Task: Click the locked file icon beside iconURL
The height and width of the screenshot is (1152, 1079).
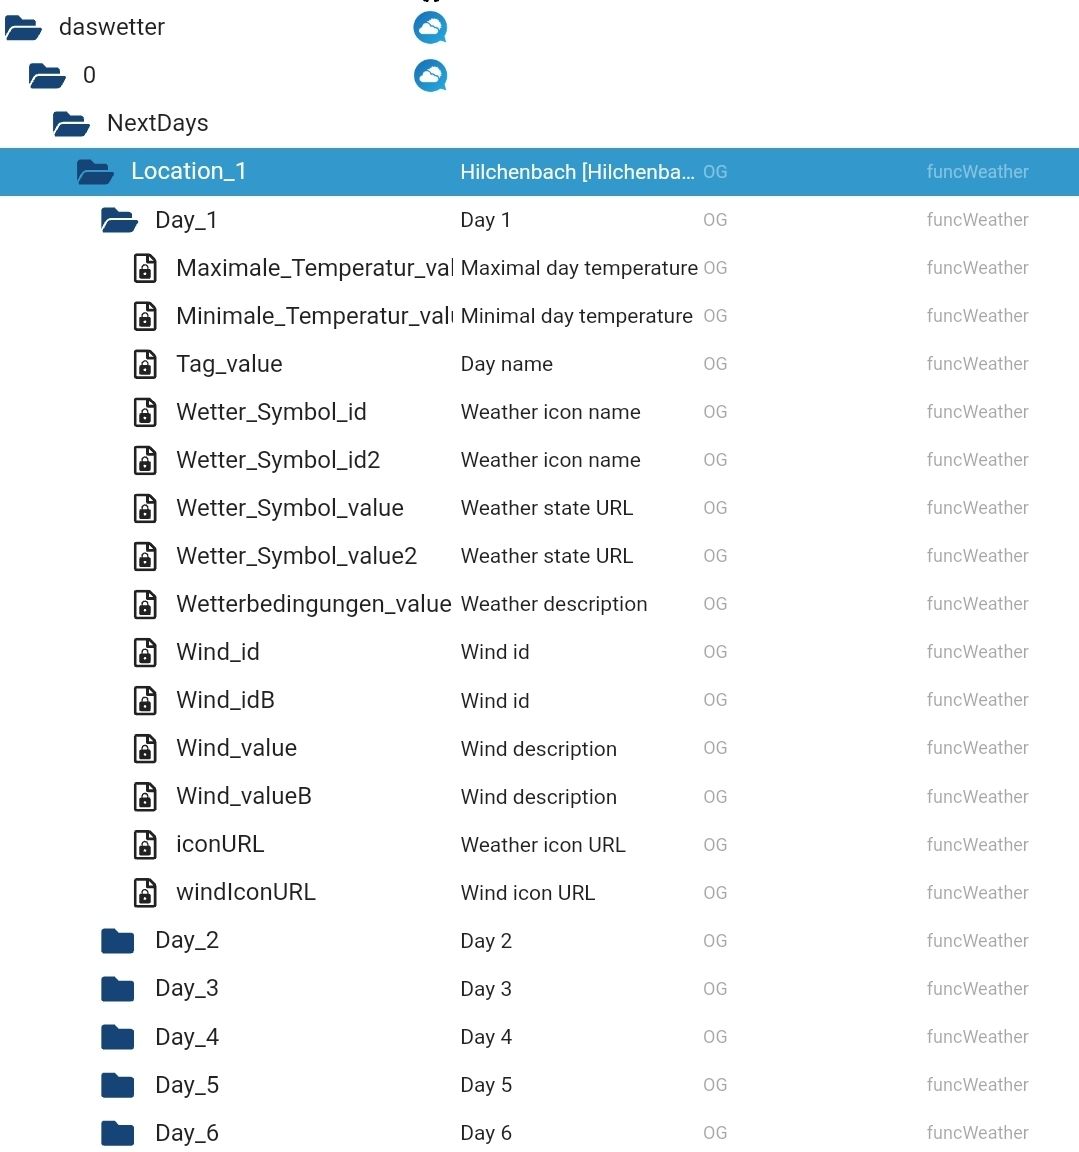Action: click(145, 844)
